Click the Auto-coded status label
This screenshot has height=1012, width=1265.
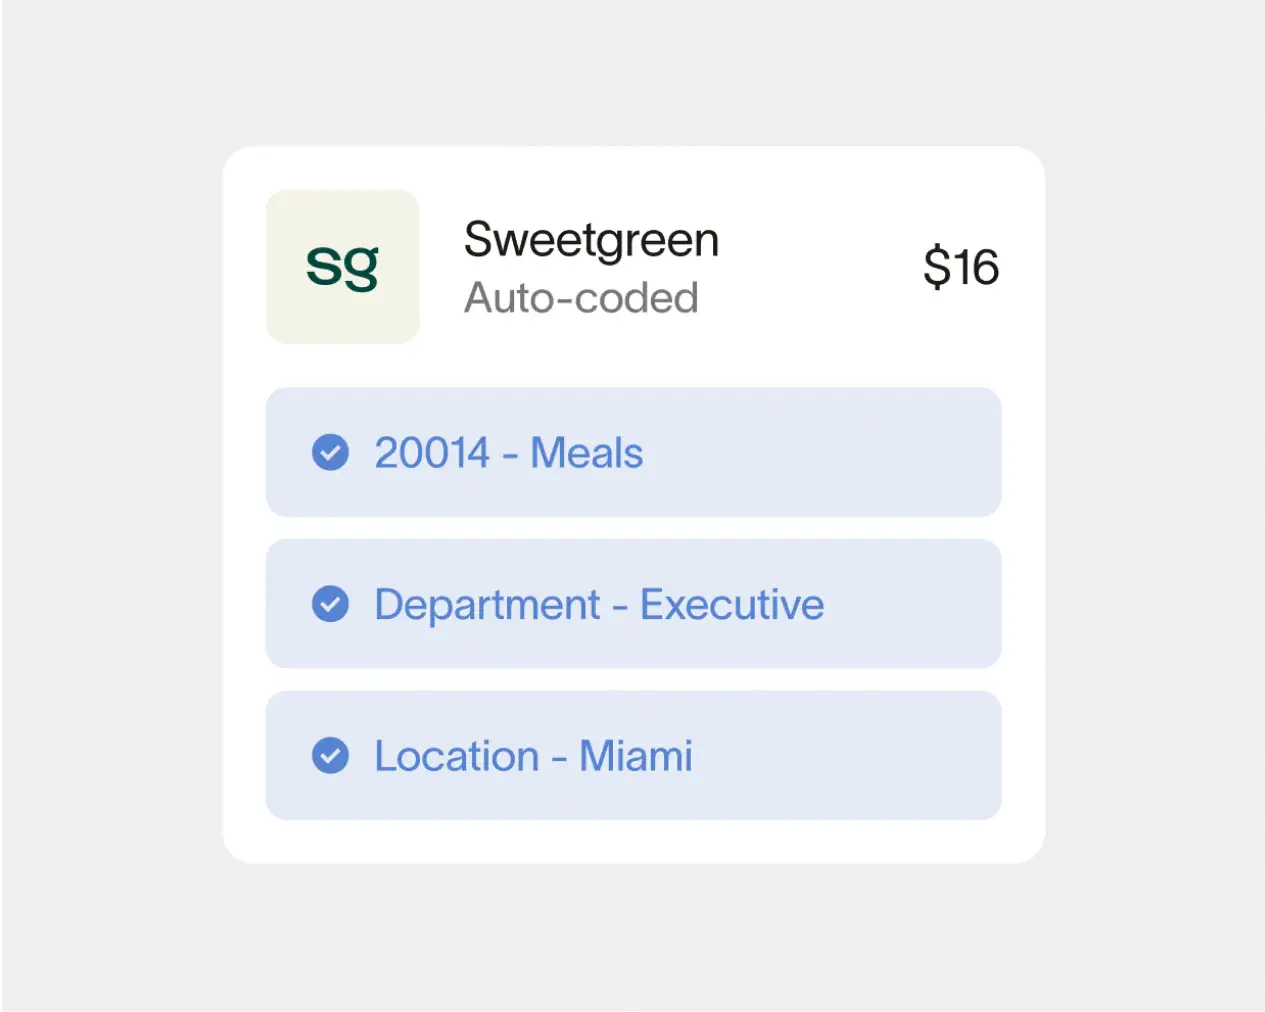pos(581,298)
